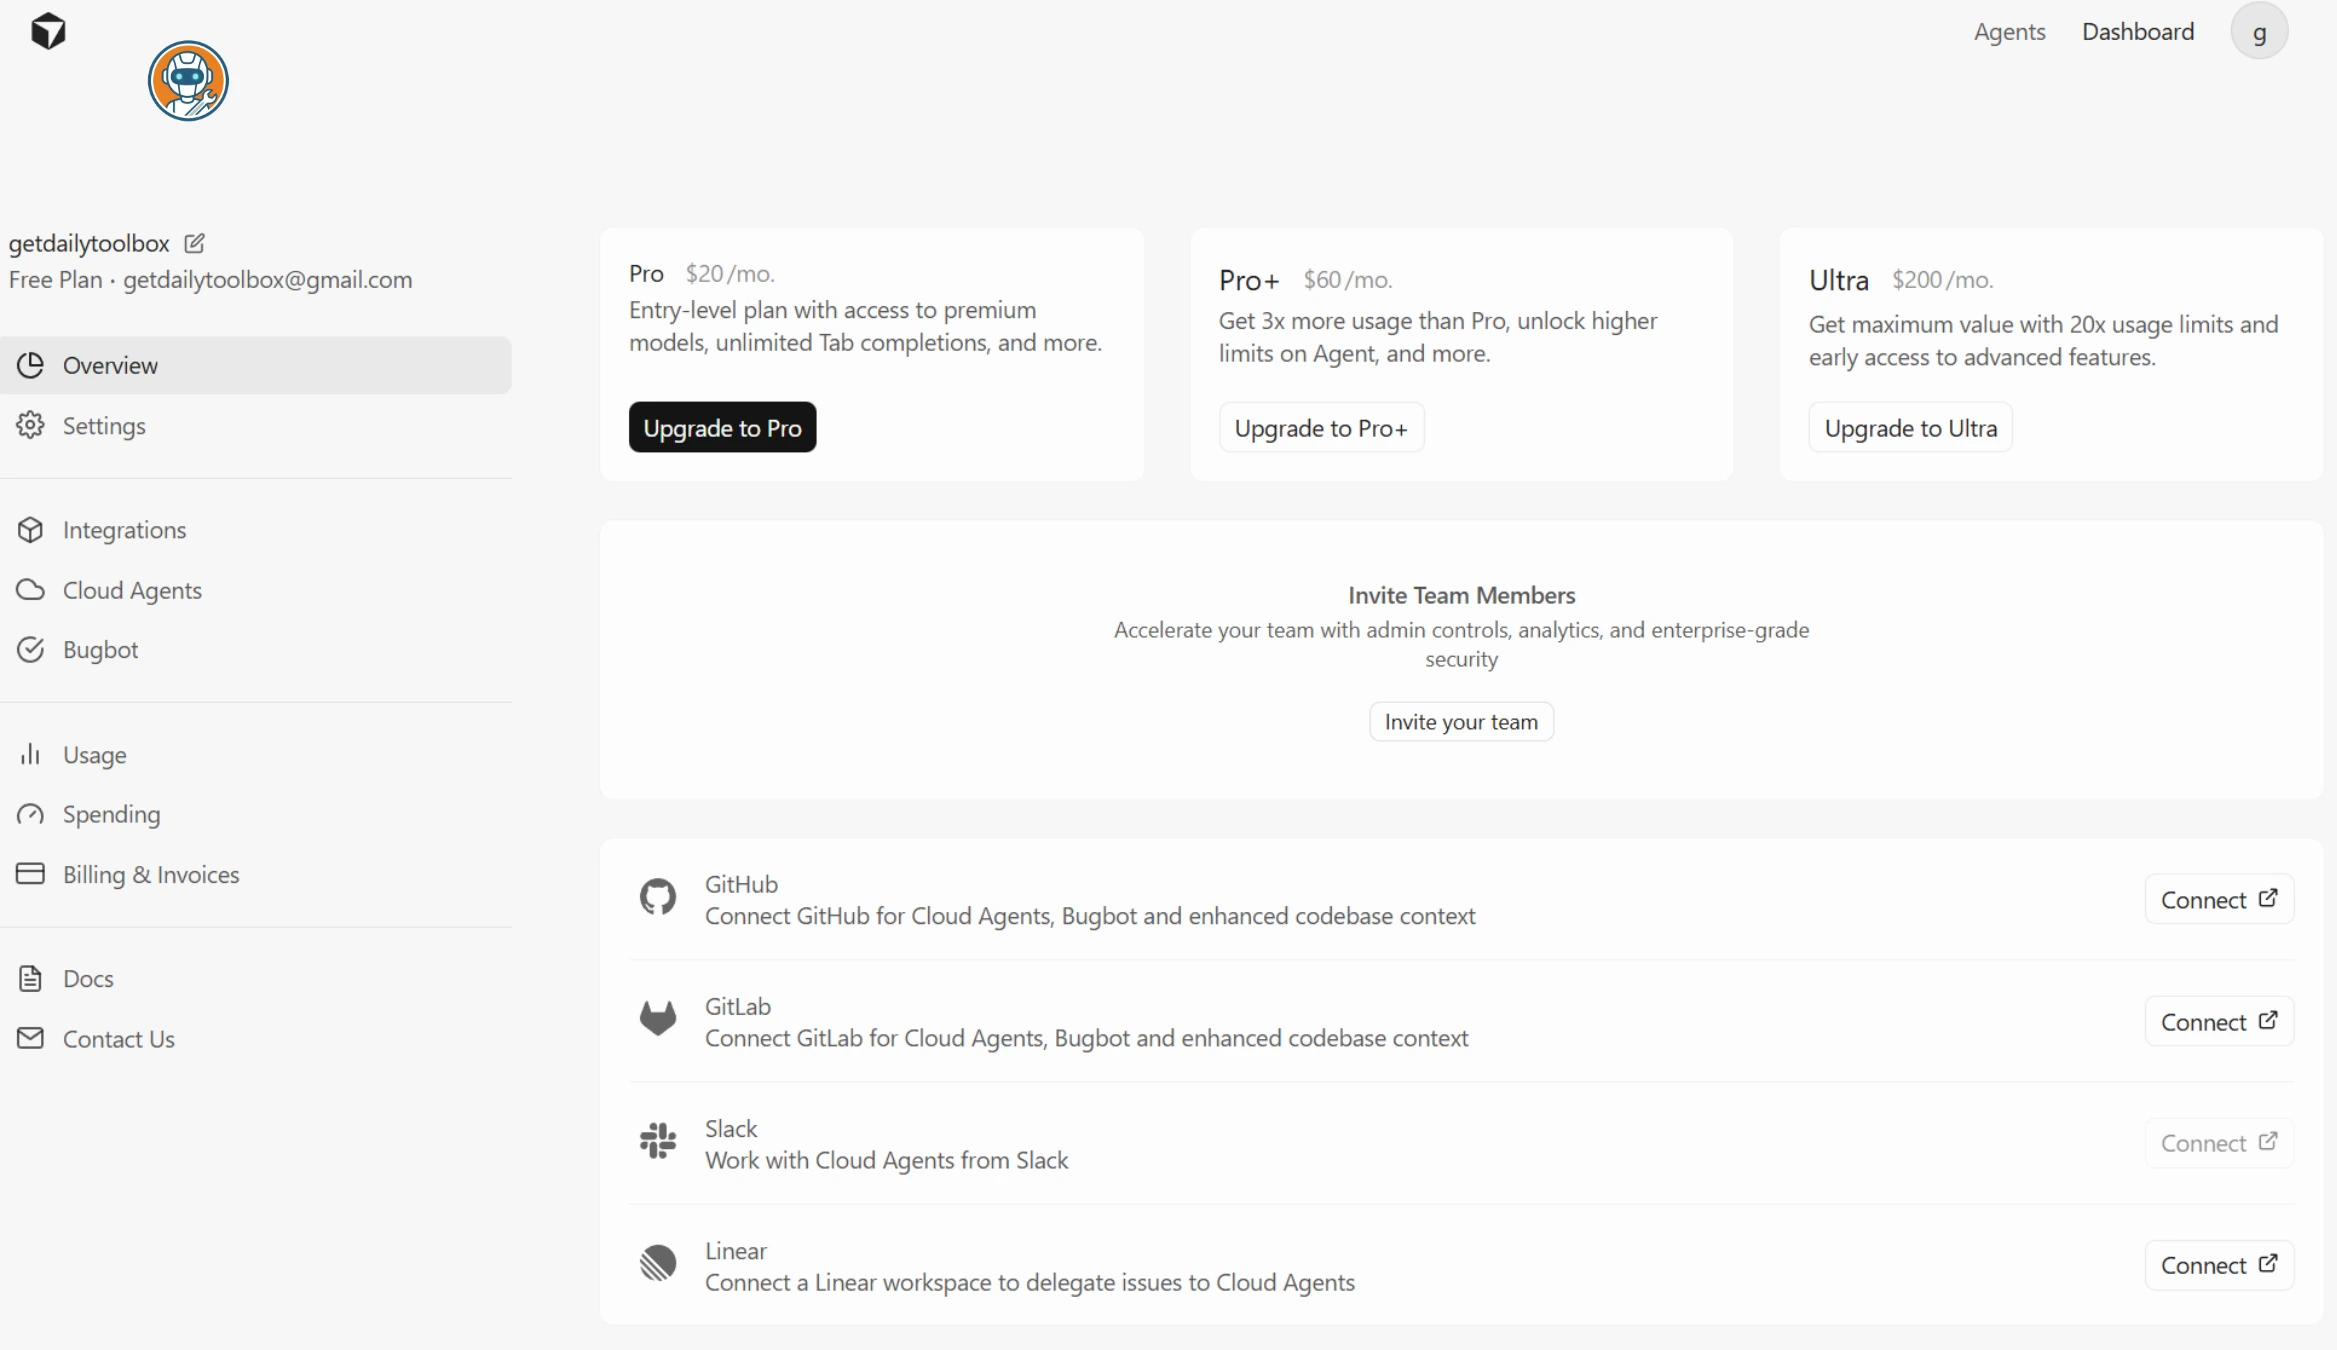Open the Docs link in sidebar

click(88, 979)
